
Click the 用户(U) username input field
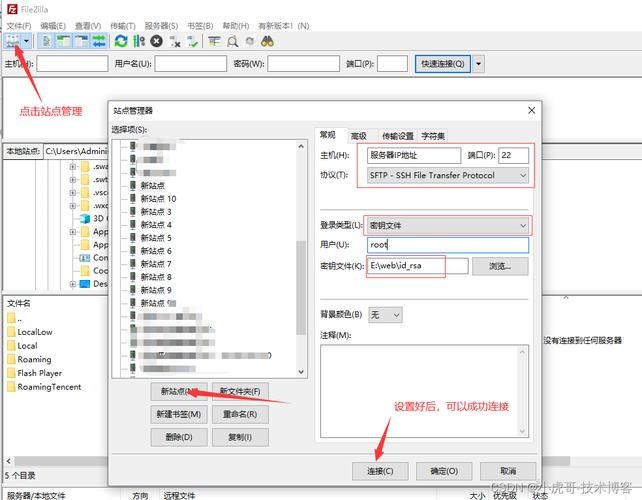[447, 245]
